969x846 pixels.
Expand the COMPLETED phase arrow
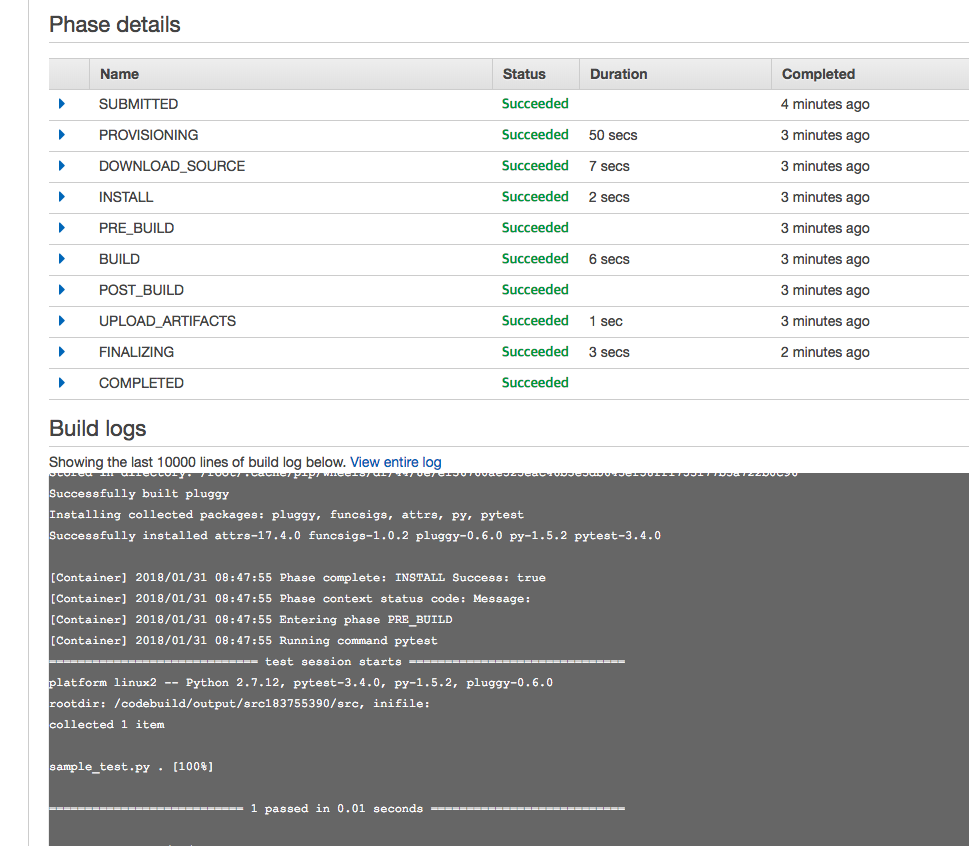tap(62, 383)
